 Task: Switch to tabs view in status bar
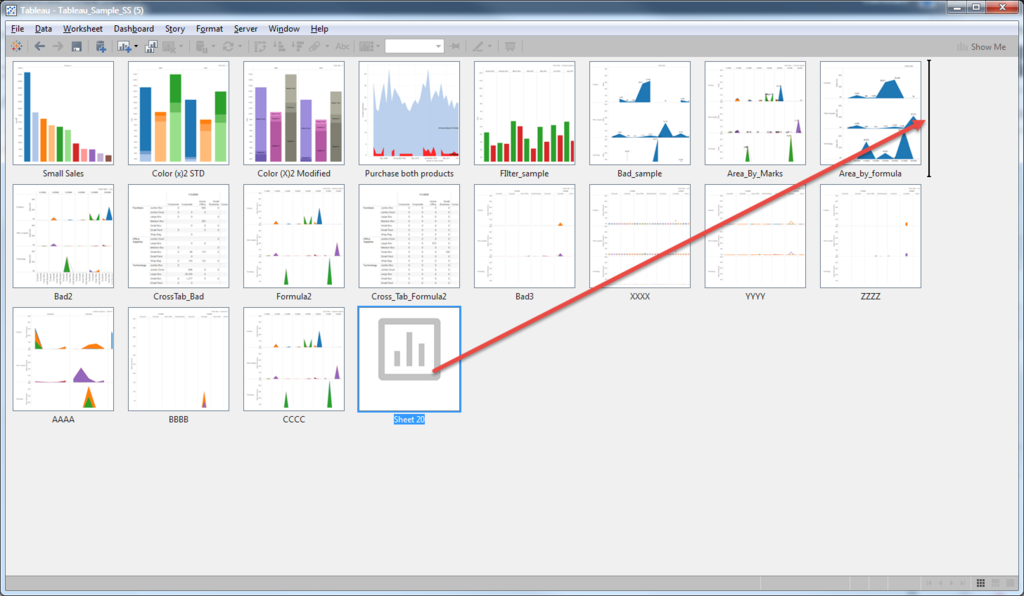(x=1010, y=583)
